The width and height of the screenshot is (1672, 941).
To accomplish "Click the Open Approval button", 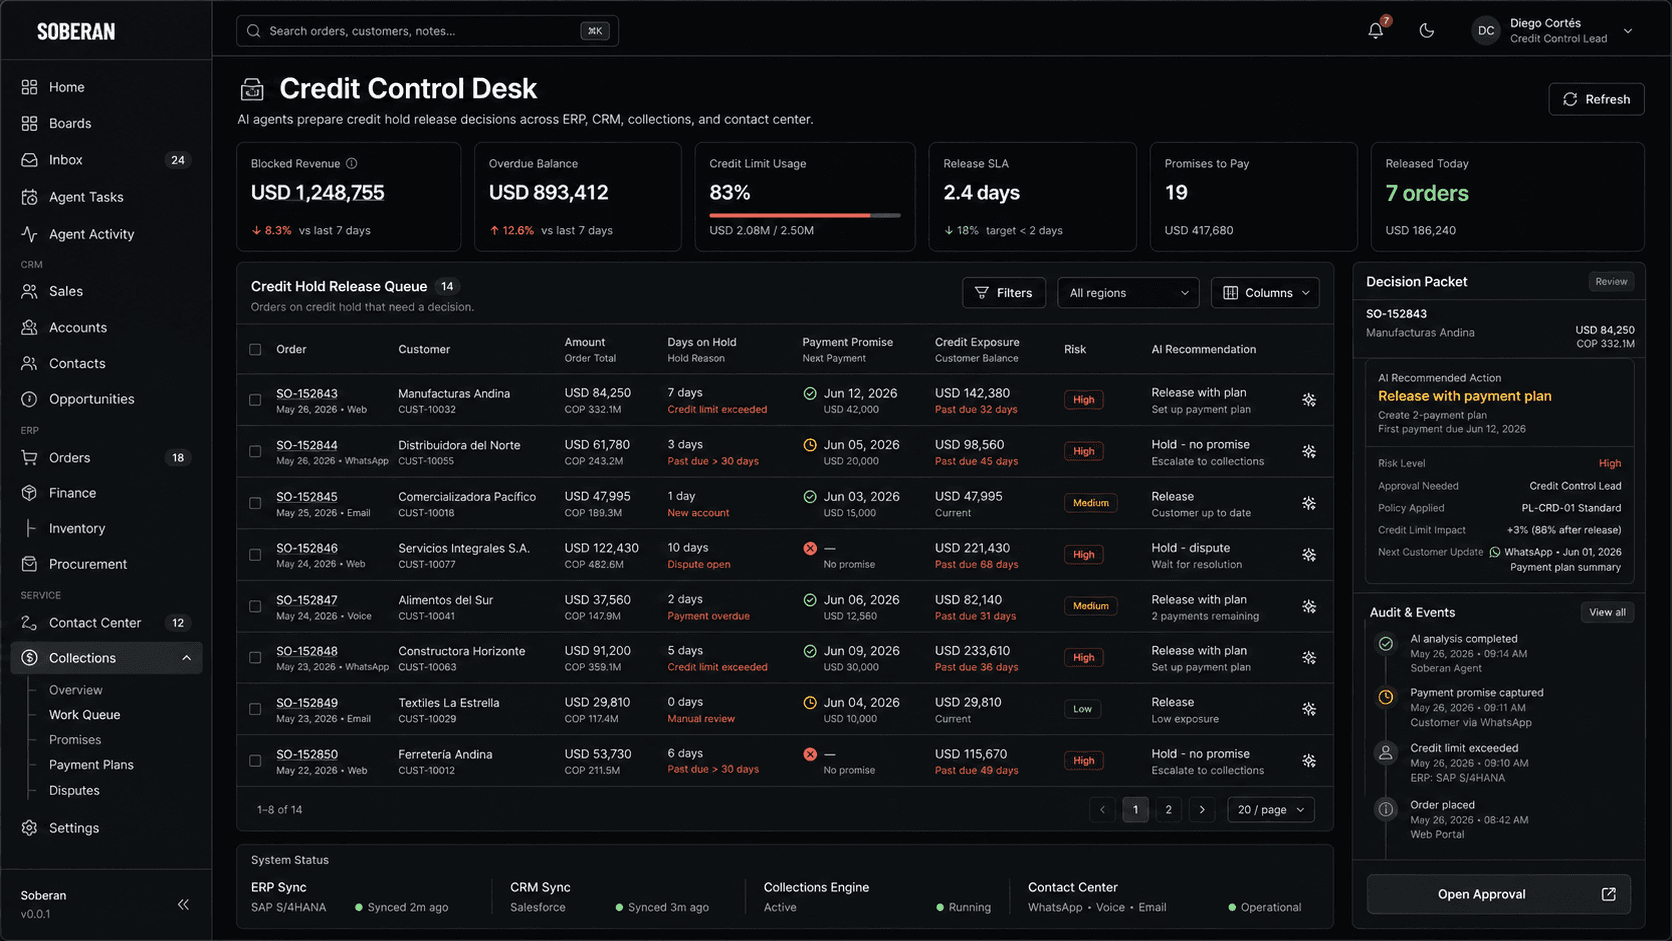I will coord(1498,894).
